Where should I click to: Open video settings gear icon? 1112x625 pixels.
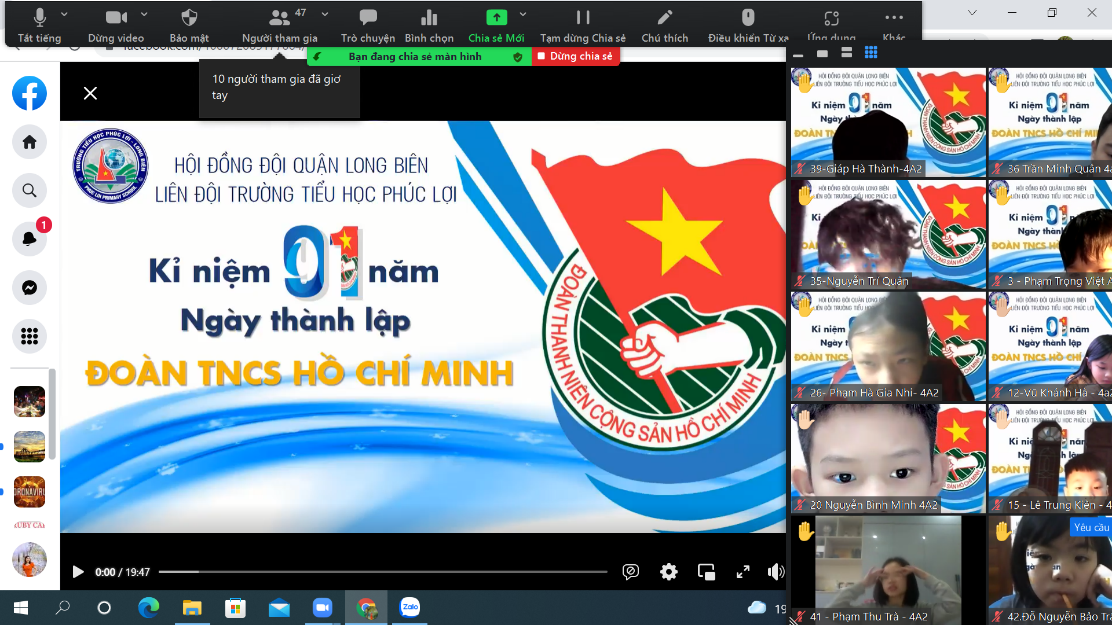pos(669,572)
